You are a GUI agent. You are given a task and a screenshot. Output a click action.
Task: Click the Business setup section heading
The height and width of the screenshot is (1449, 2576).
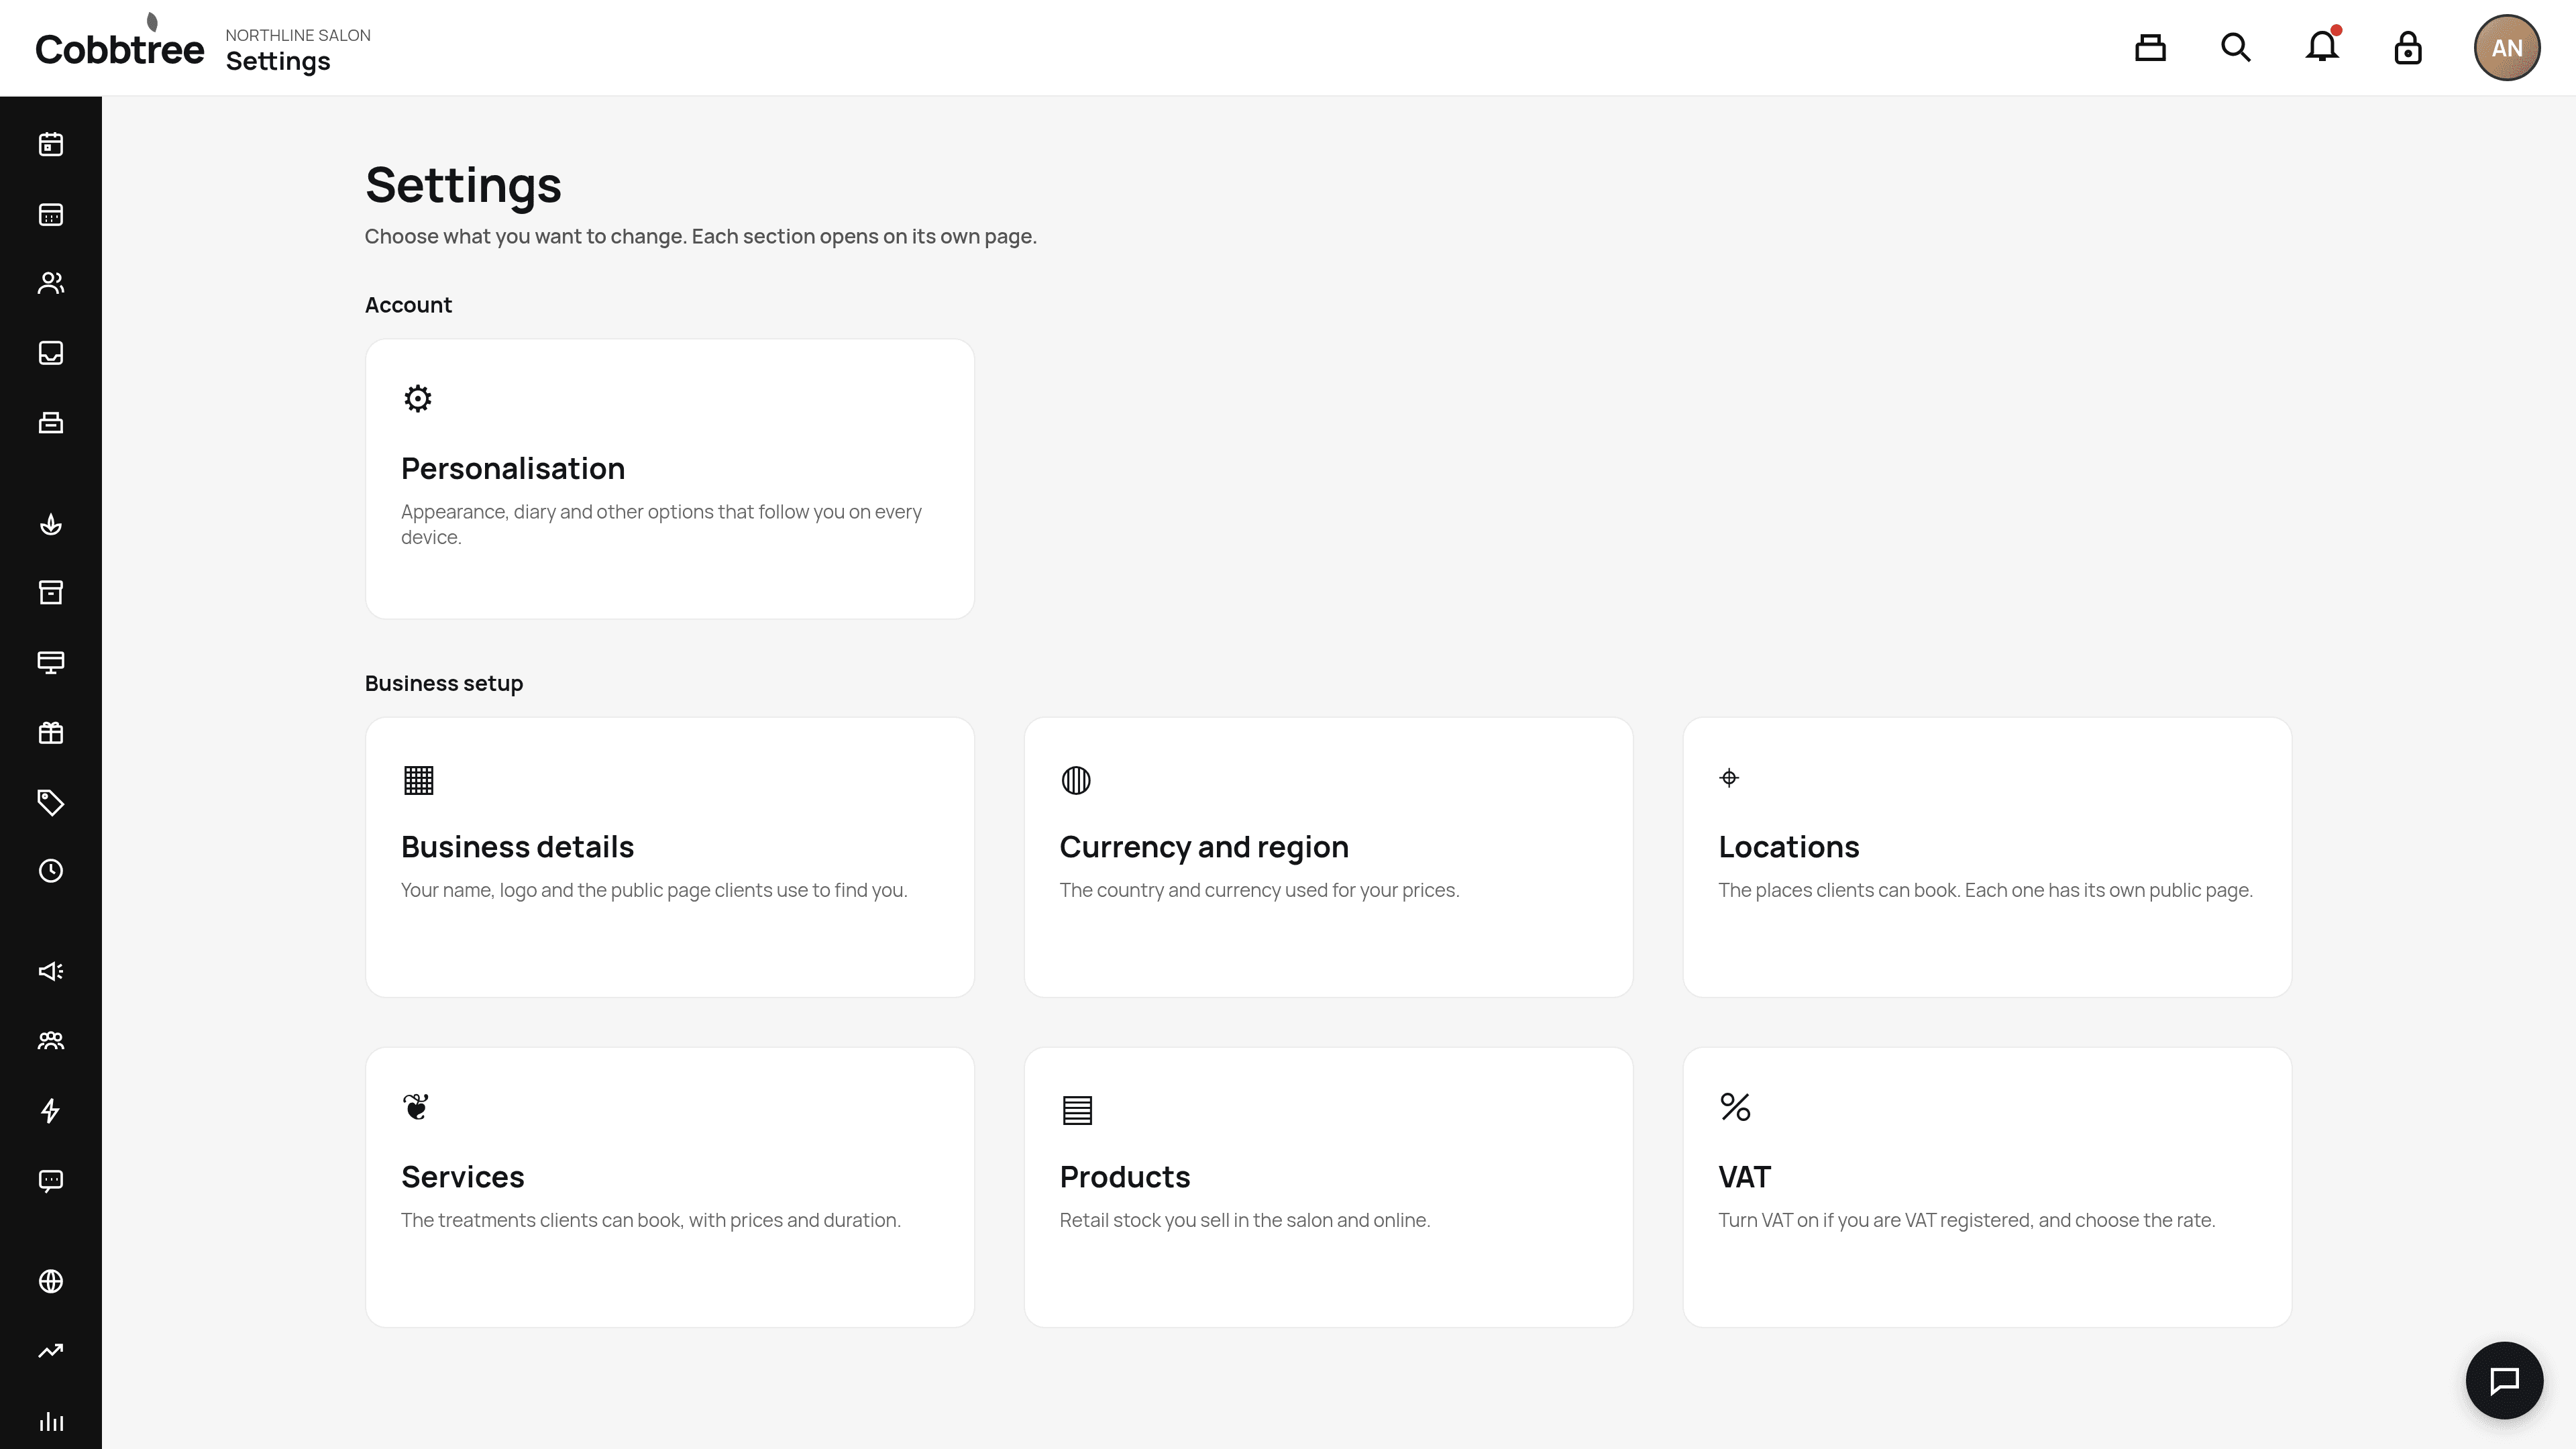pos(444,683)
